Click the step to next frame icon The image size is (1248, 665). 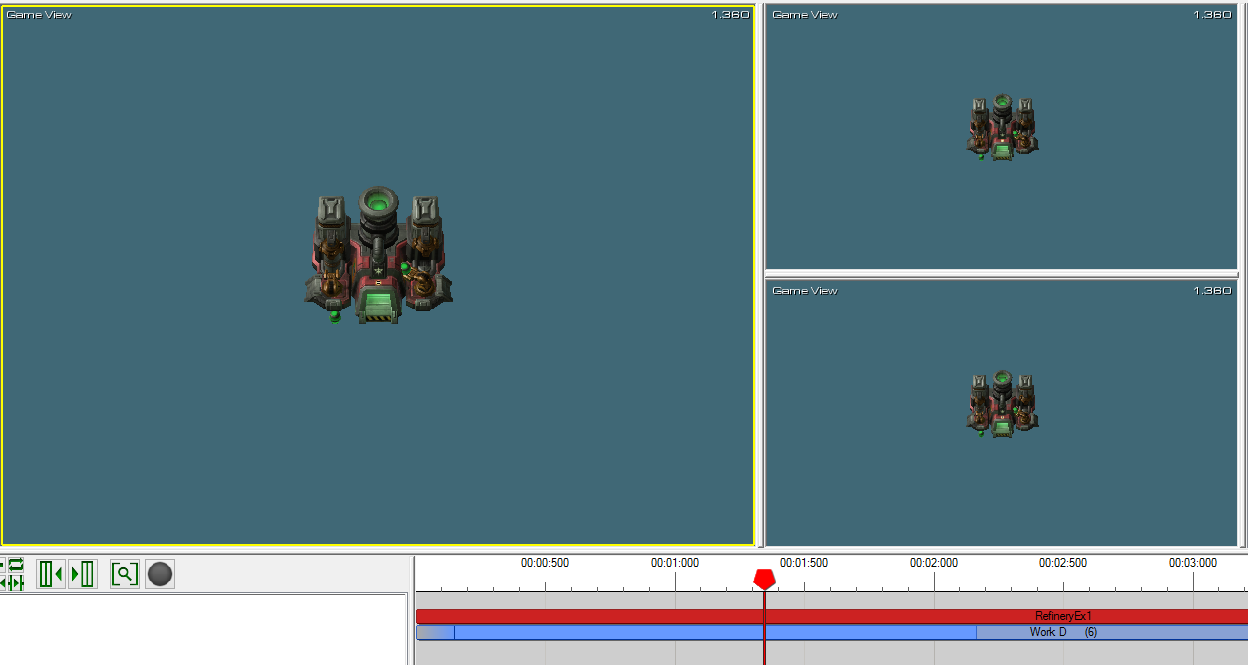(83, 574)
